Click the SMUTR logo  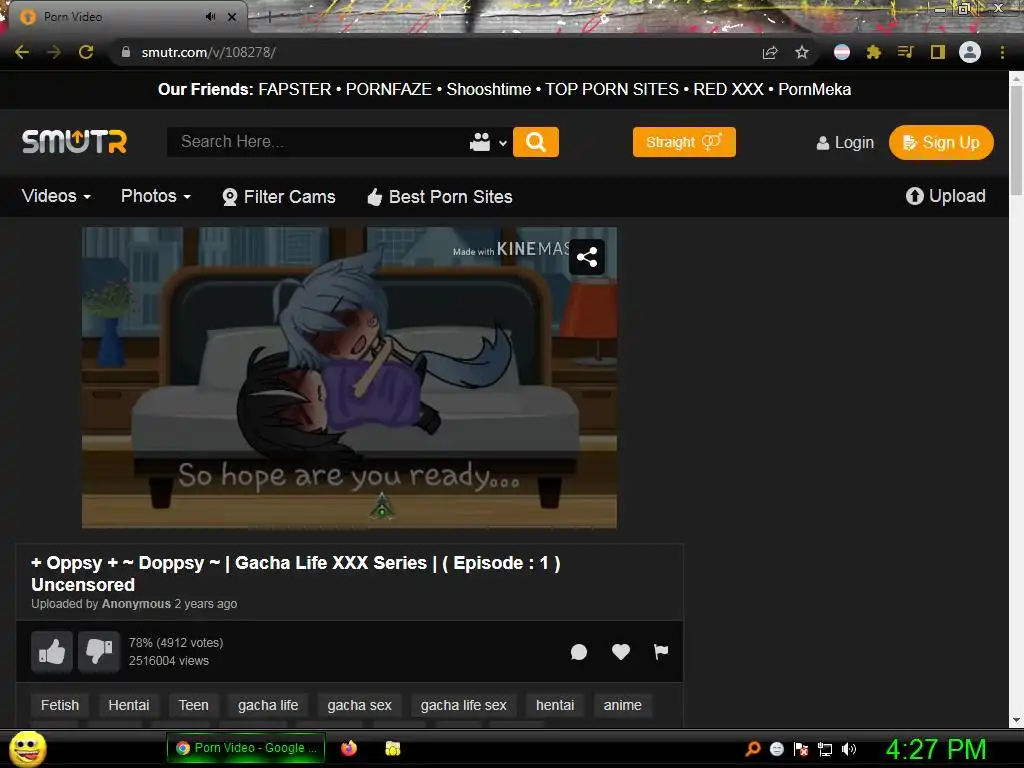point(74,142)
